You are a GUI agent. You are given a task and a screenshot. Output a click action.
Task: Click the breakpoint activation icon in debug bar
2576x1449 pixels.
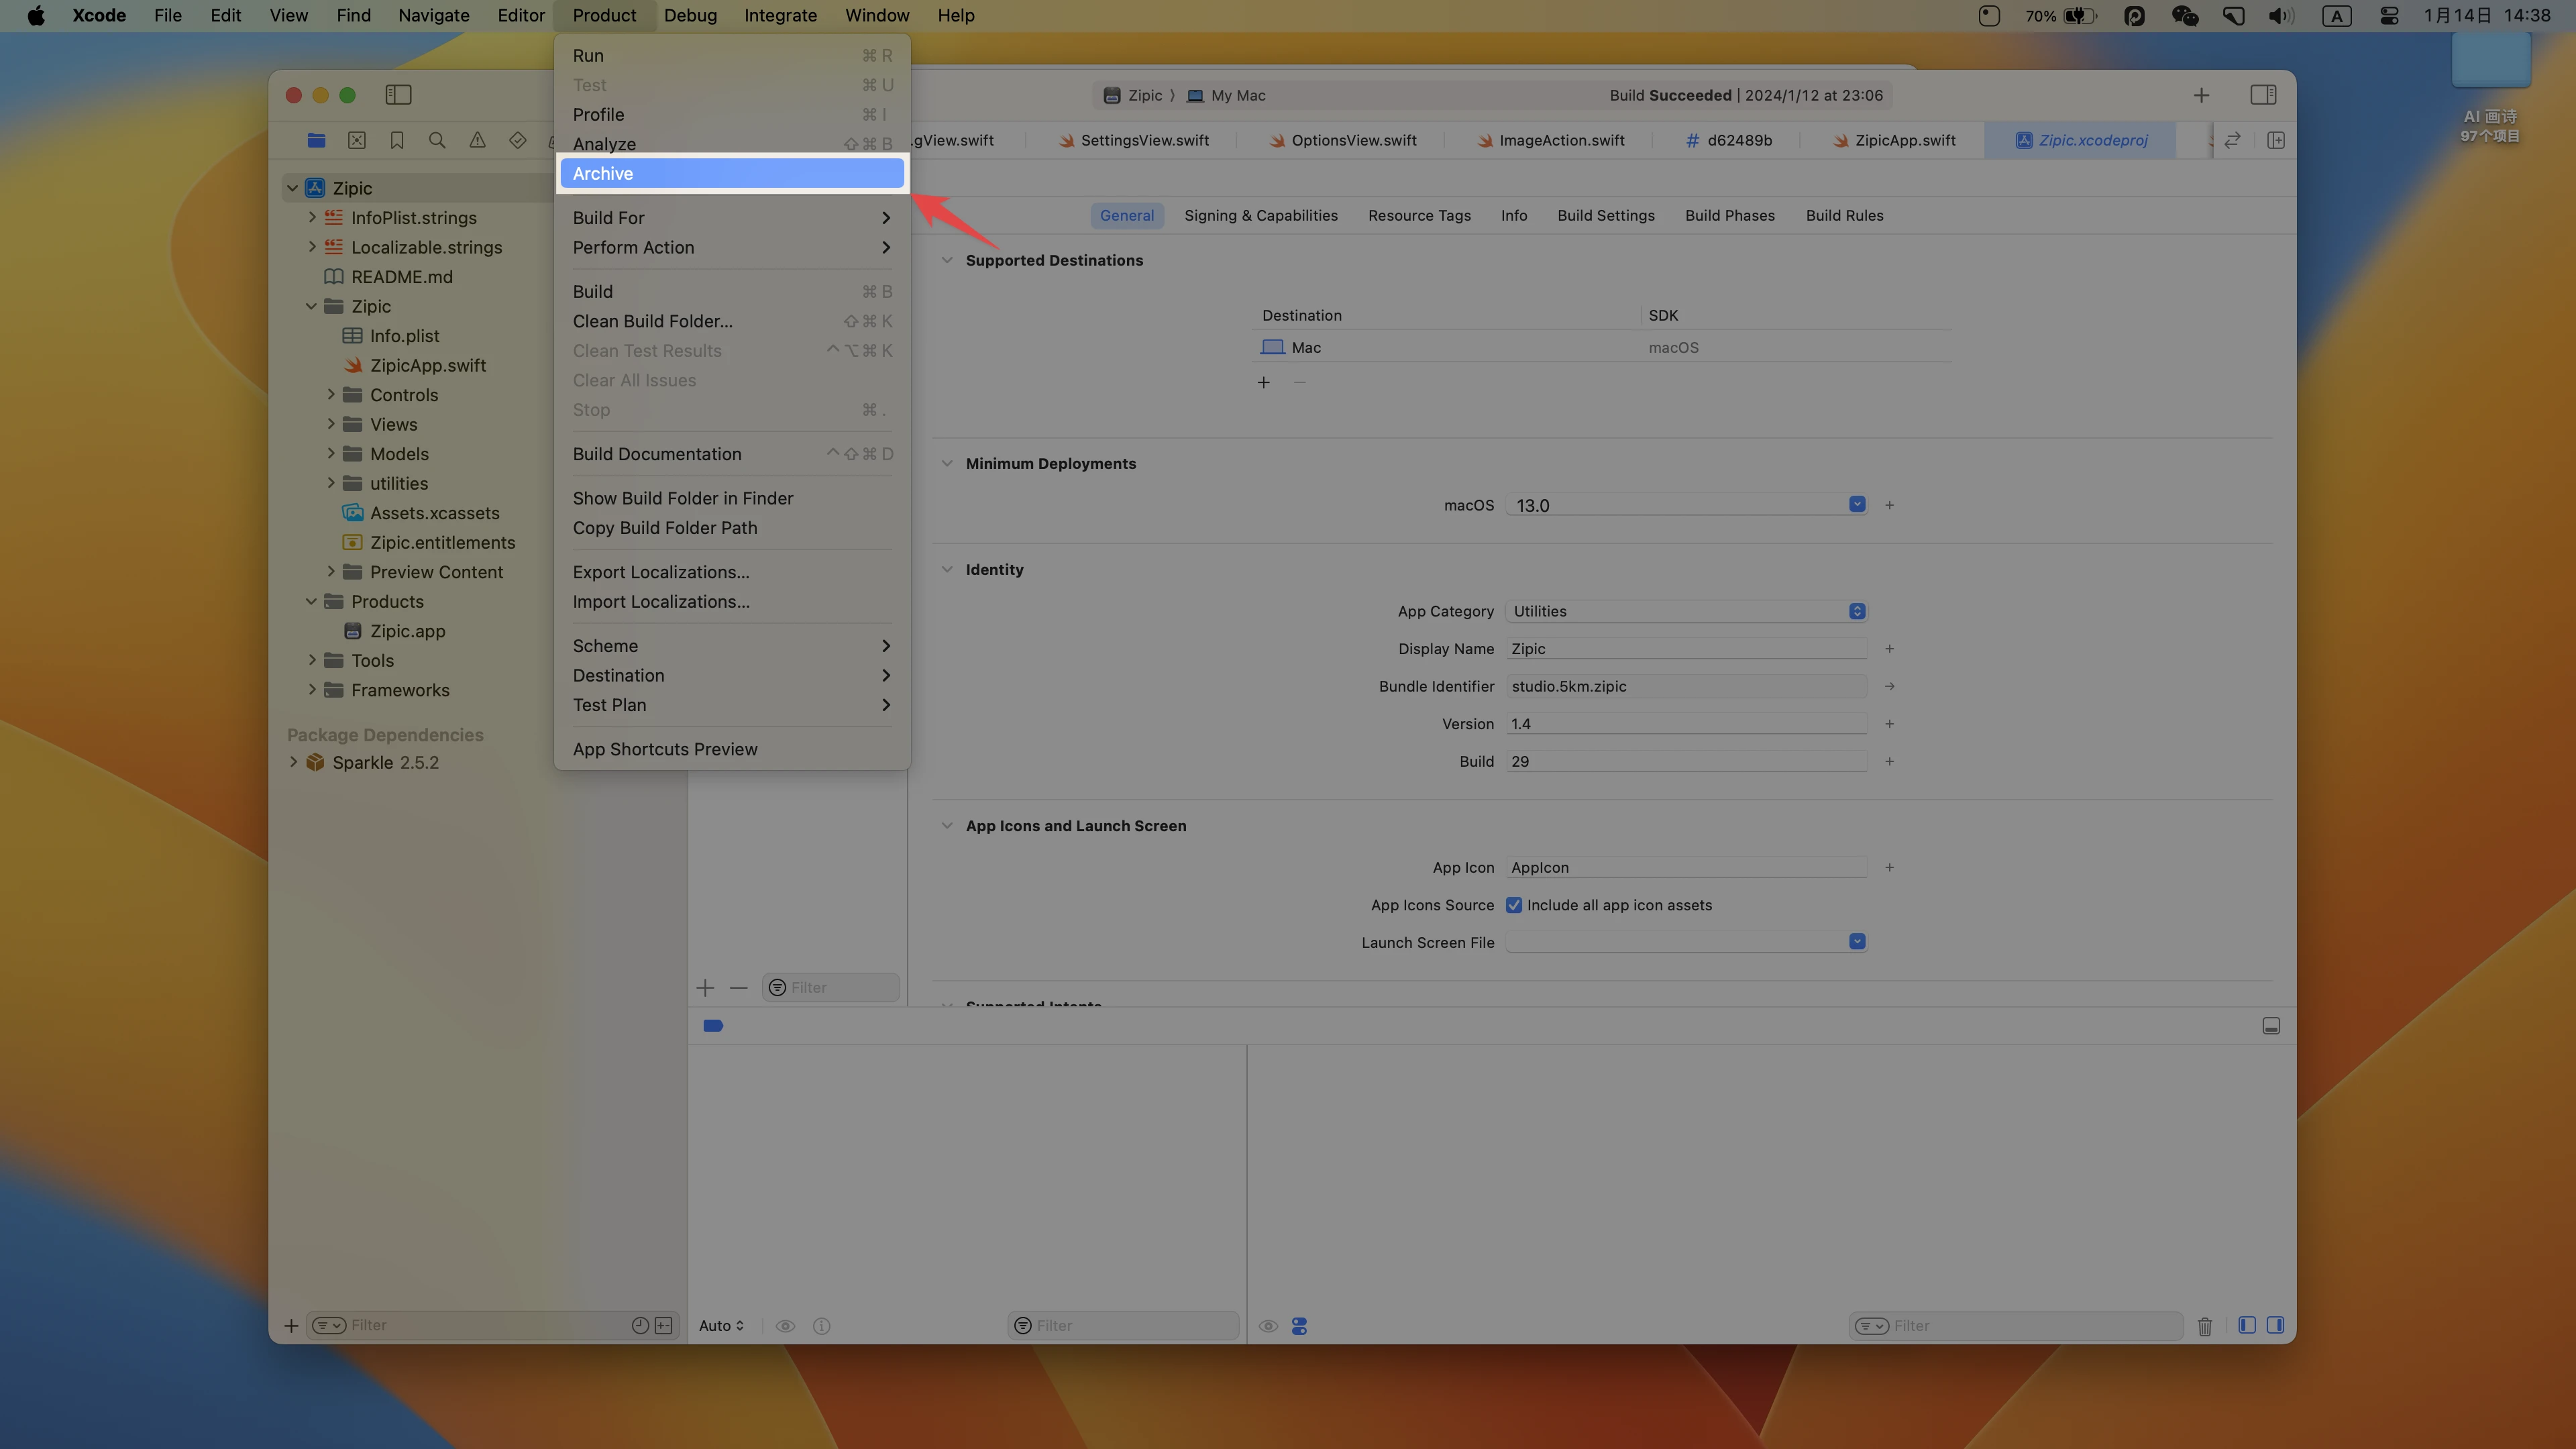click(713, 1026)
